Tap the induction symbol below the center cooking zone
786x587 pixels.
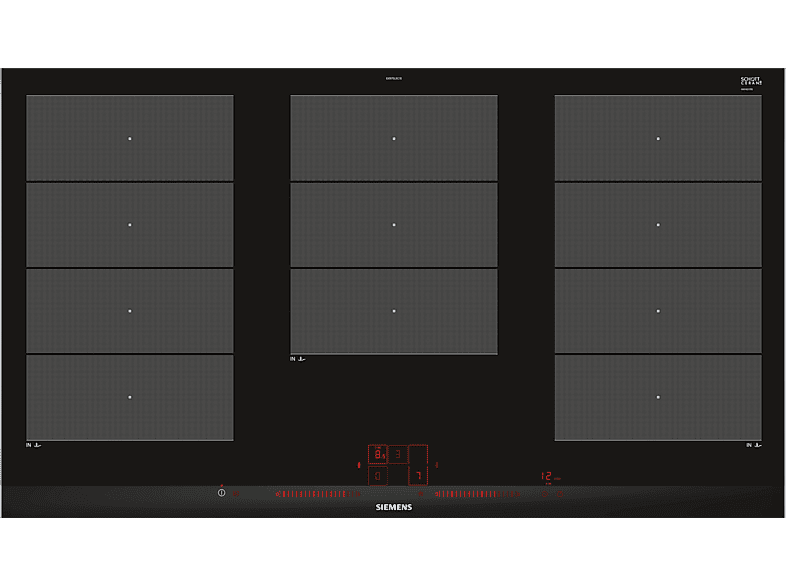pos(298,359)
